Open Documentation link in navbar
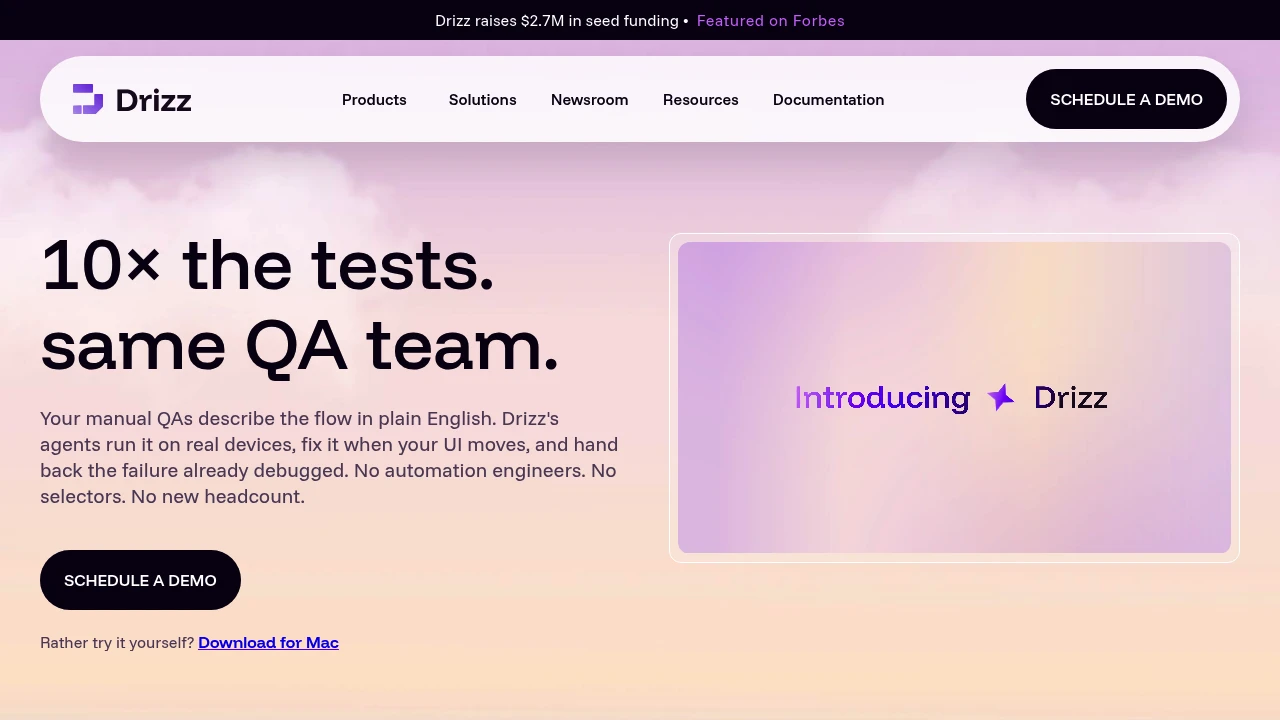Viewport: 1280px width, 720px height. tap(828, 100)
